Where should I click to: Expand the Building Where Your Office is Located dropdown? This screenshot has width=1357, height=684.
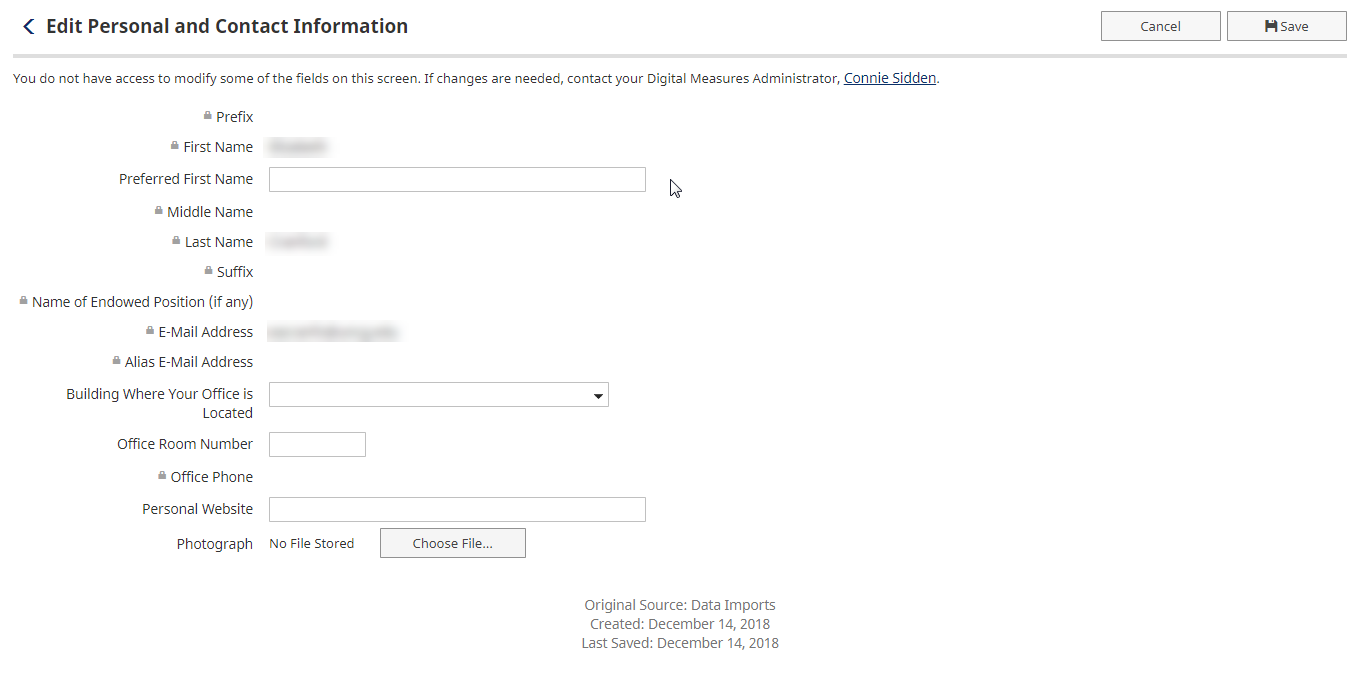tap(438, 395)
